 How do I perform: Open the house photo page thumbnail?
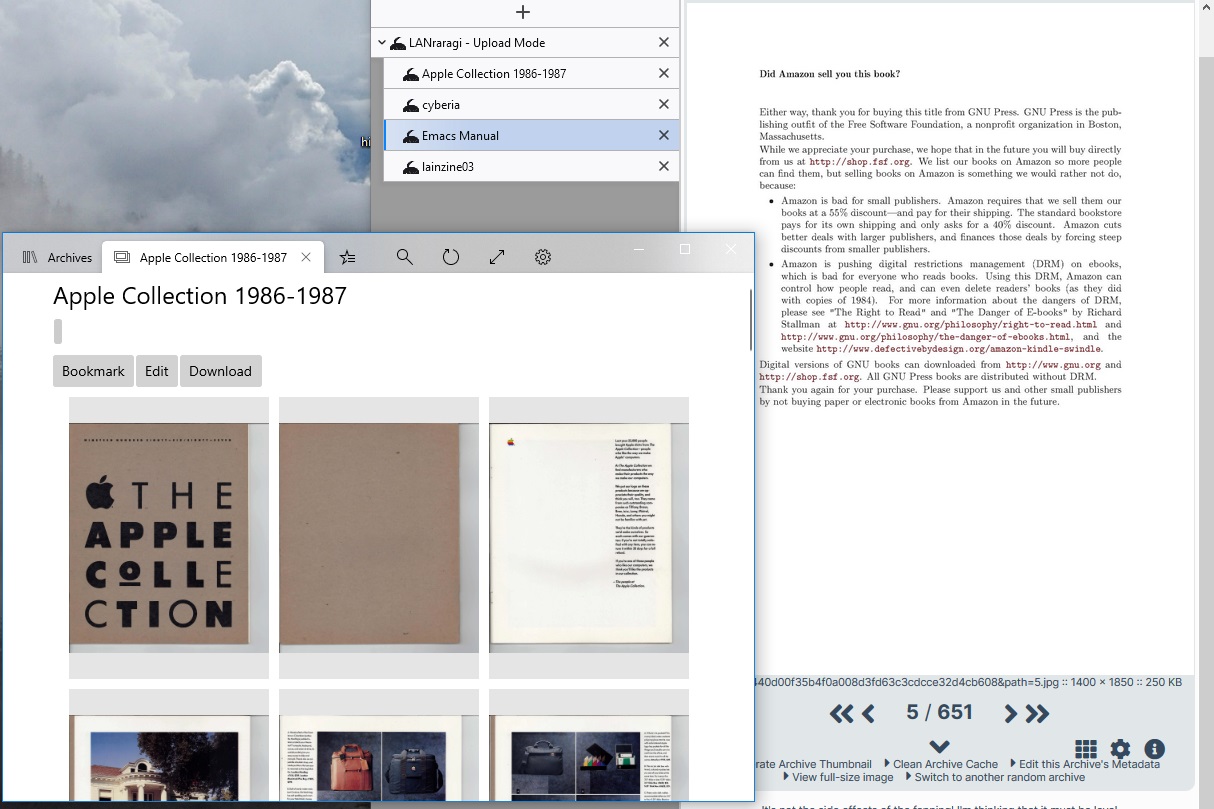tap(169, 745)
